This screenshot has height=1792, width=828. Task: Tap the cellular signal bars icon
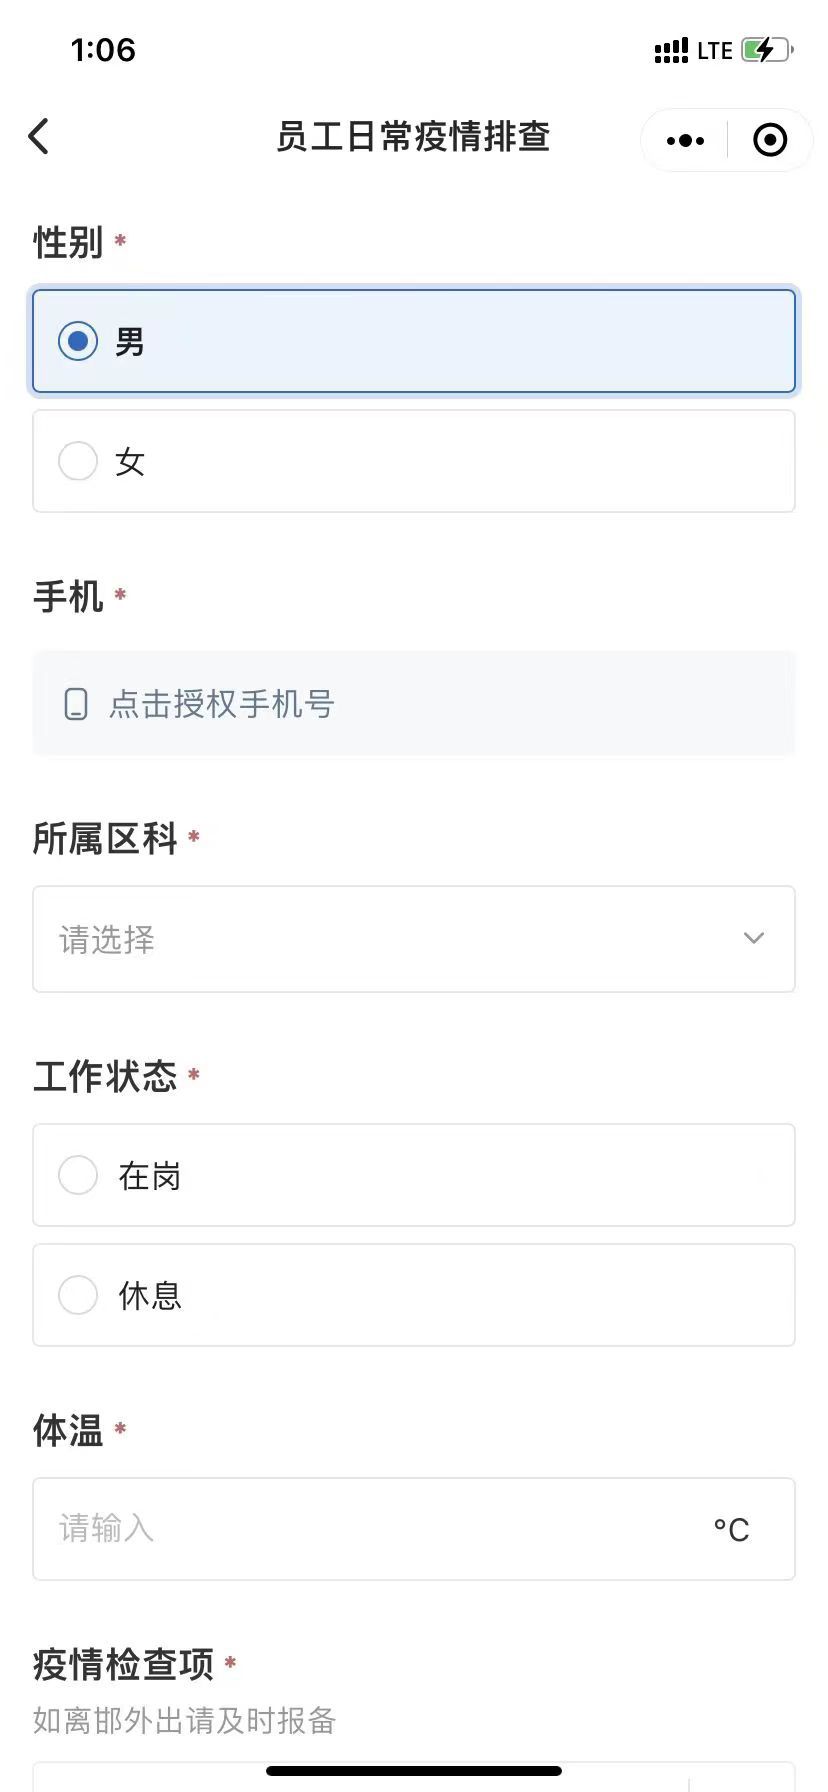(x=671, y=51)
